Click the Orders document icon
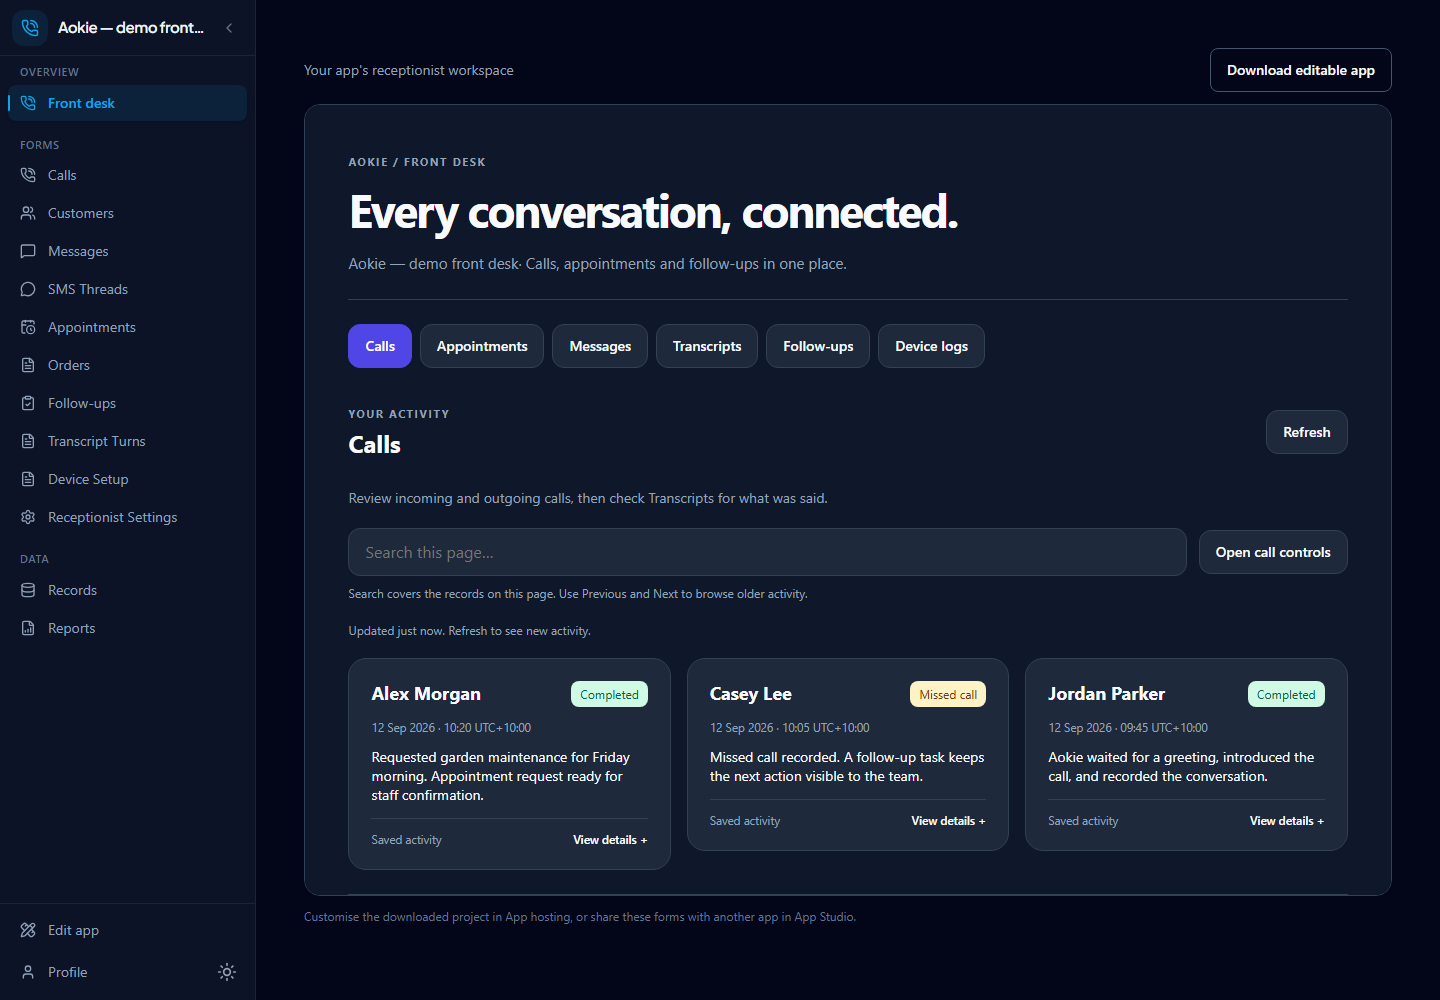This screenshot has height=1000, width=1440. click(x=28, y=365)
